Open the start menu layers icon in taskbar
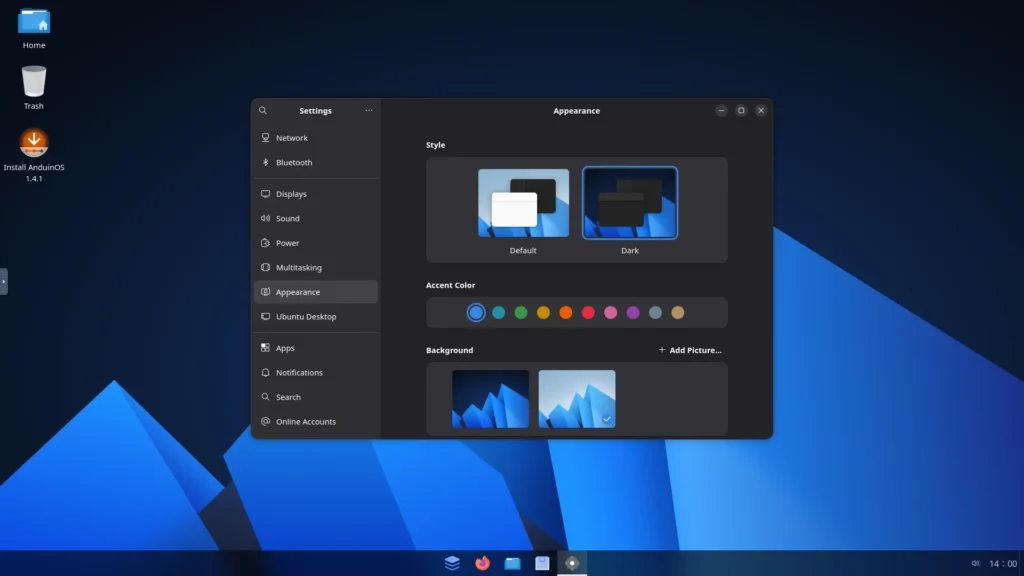Viewport: 1024px width, 576px height. pyautogui.click(x=452, y=563)
